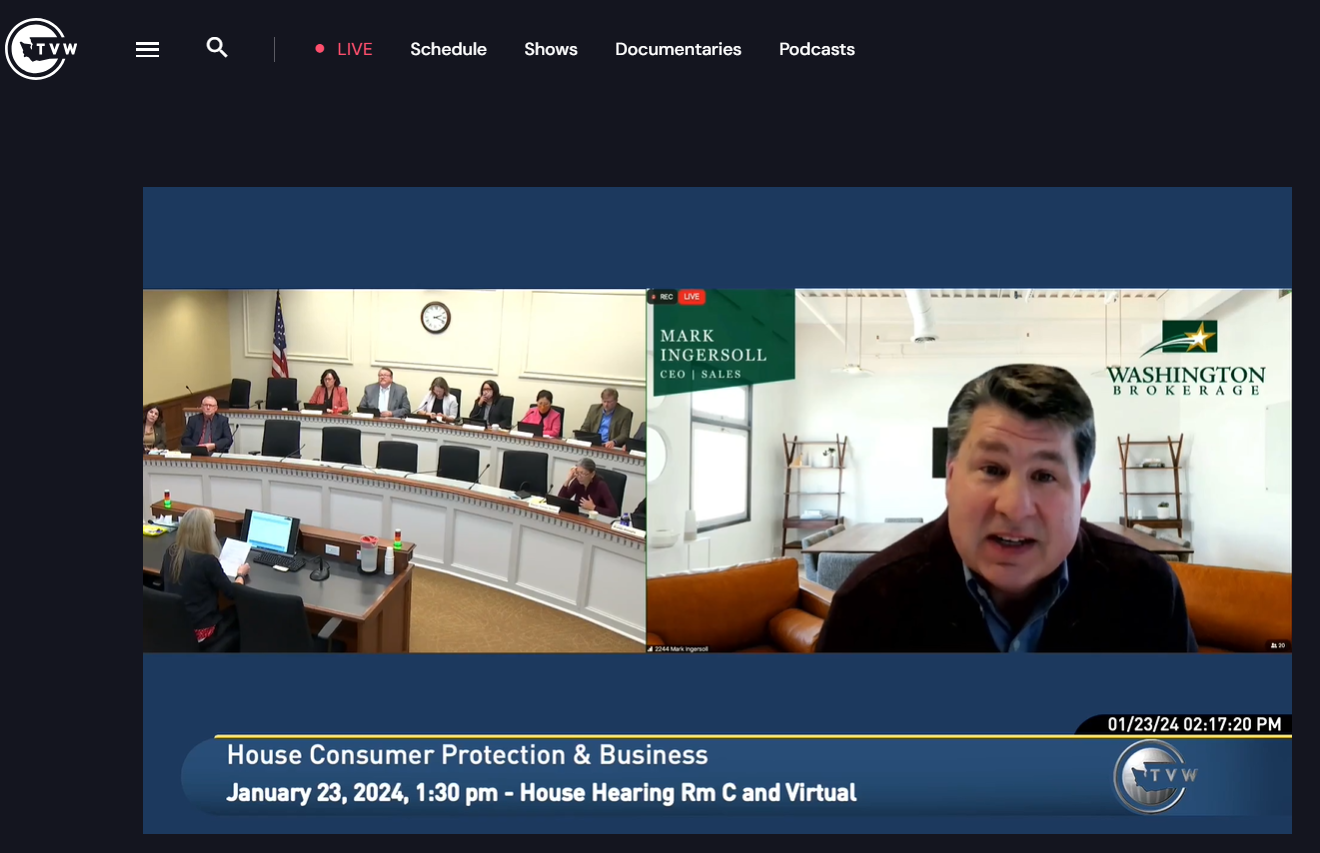Go to the LIVE stream link
The width and height of the screenshot is (1320, 853).
pyautogui.click(x=343, y=49)
